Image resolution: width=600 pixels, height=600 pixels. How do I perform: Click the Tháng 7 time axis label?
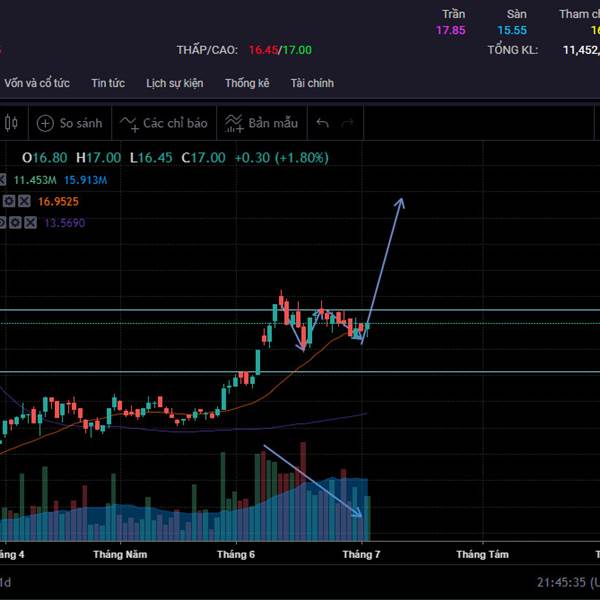click(361, 554)
